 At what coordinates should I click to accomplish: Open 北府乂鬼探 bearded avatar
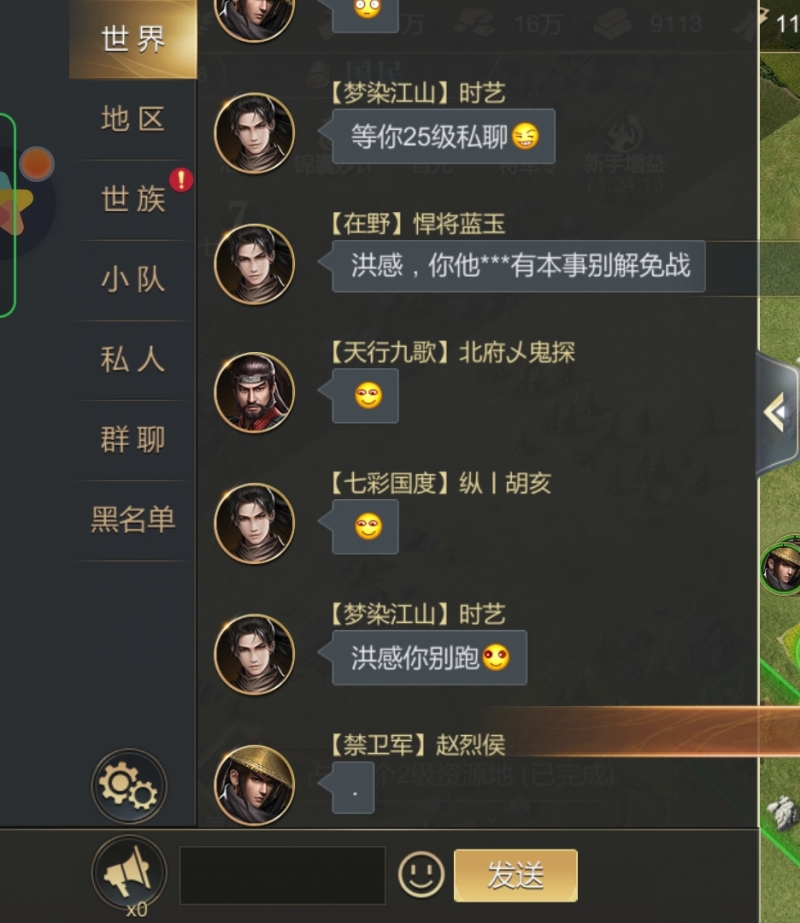click(254, 393)
